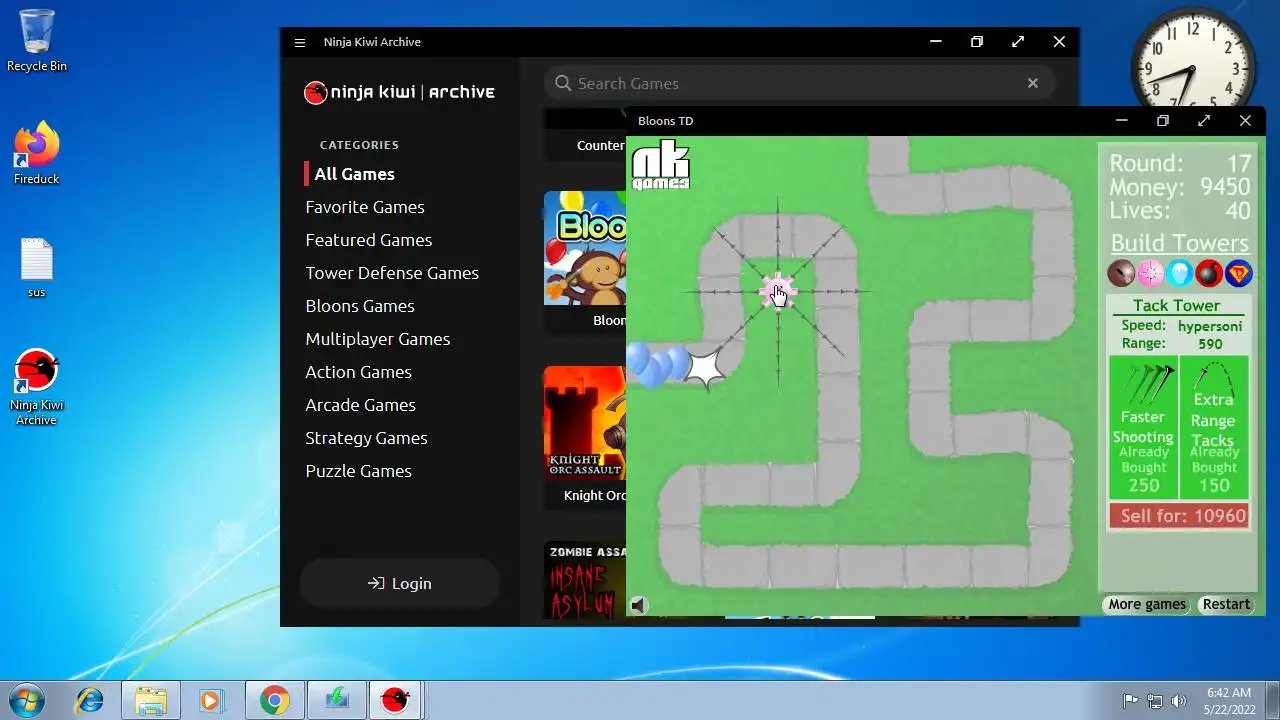Open the Zombie Assault Insane Asylum thumbnail
The width and height of the screenshot is (1280, 720).
click(x=585, y=580)
